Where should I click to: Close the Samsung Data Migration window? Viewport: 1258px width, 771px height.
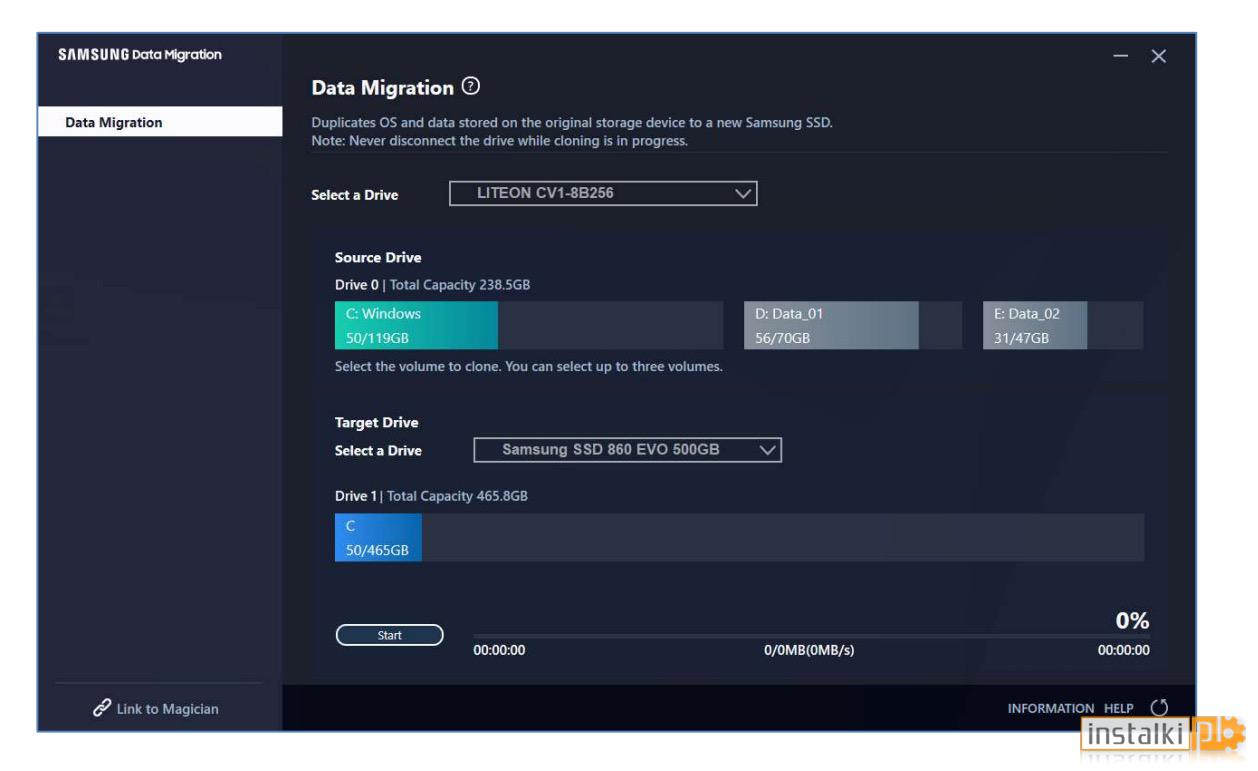point(1159,57)
